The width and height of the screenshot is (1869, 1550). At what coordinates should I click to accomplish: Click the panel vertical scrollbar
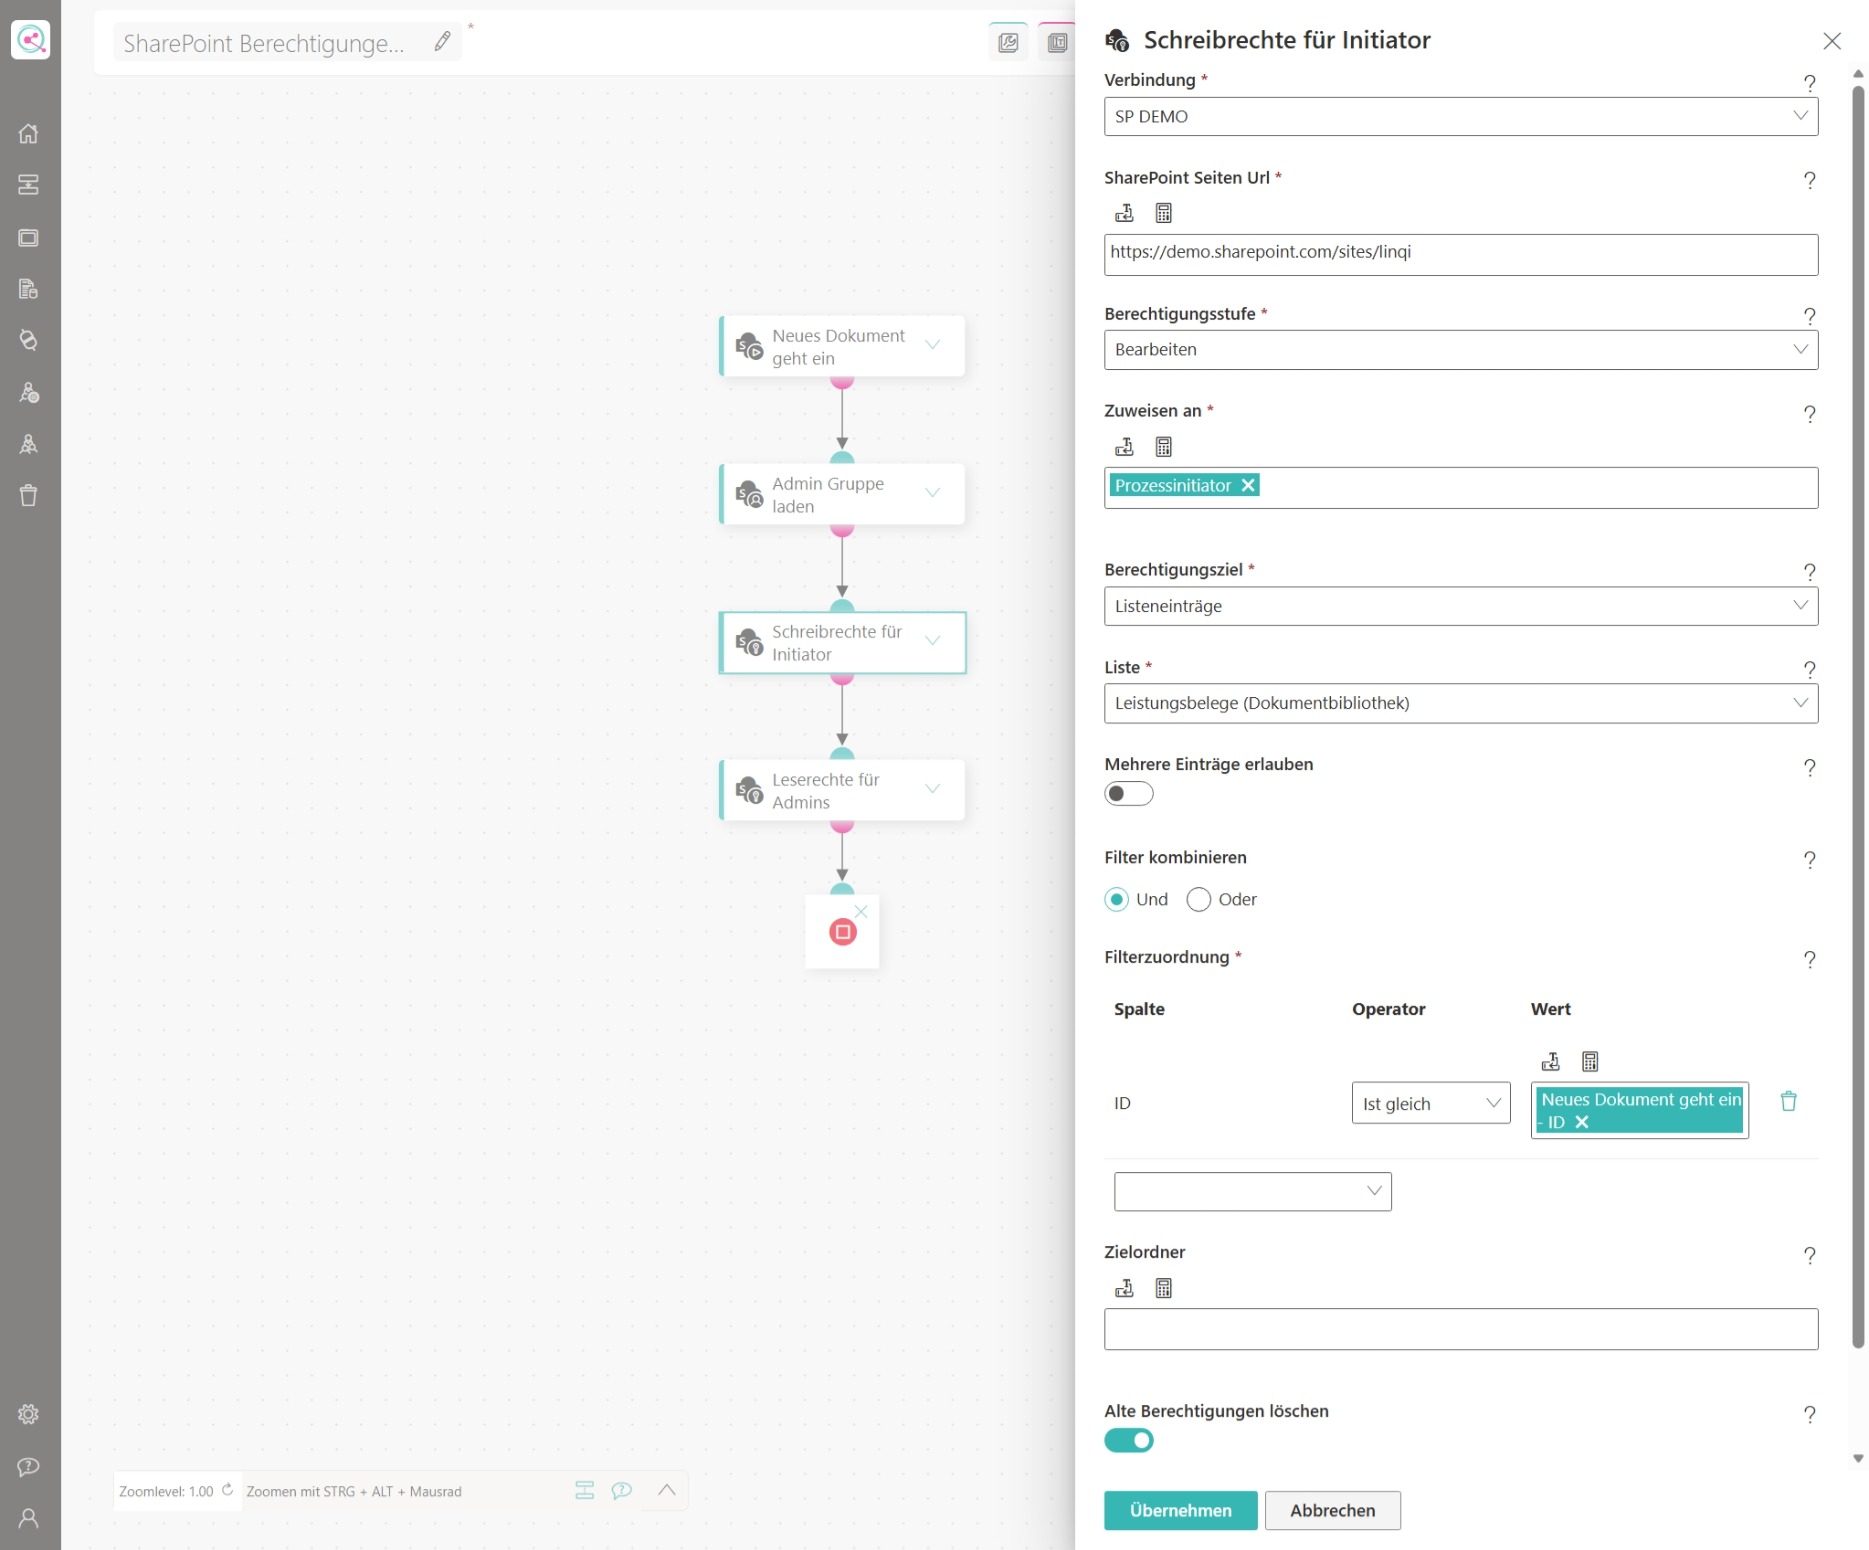(x=1858, y=716)
